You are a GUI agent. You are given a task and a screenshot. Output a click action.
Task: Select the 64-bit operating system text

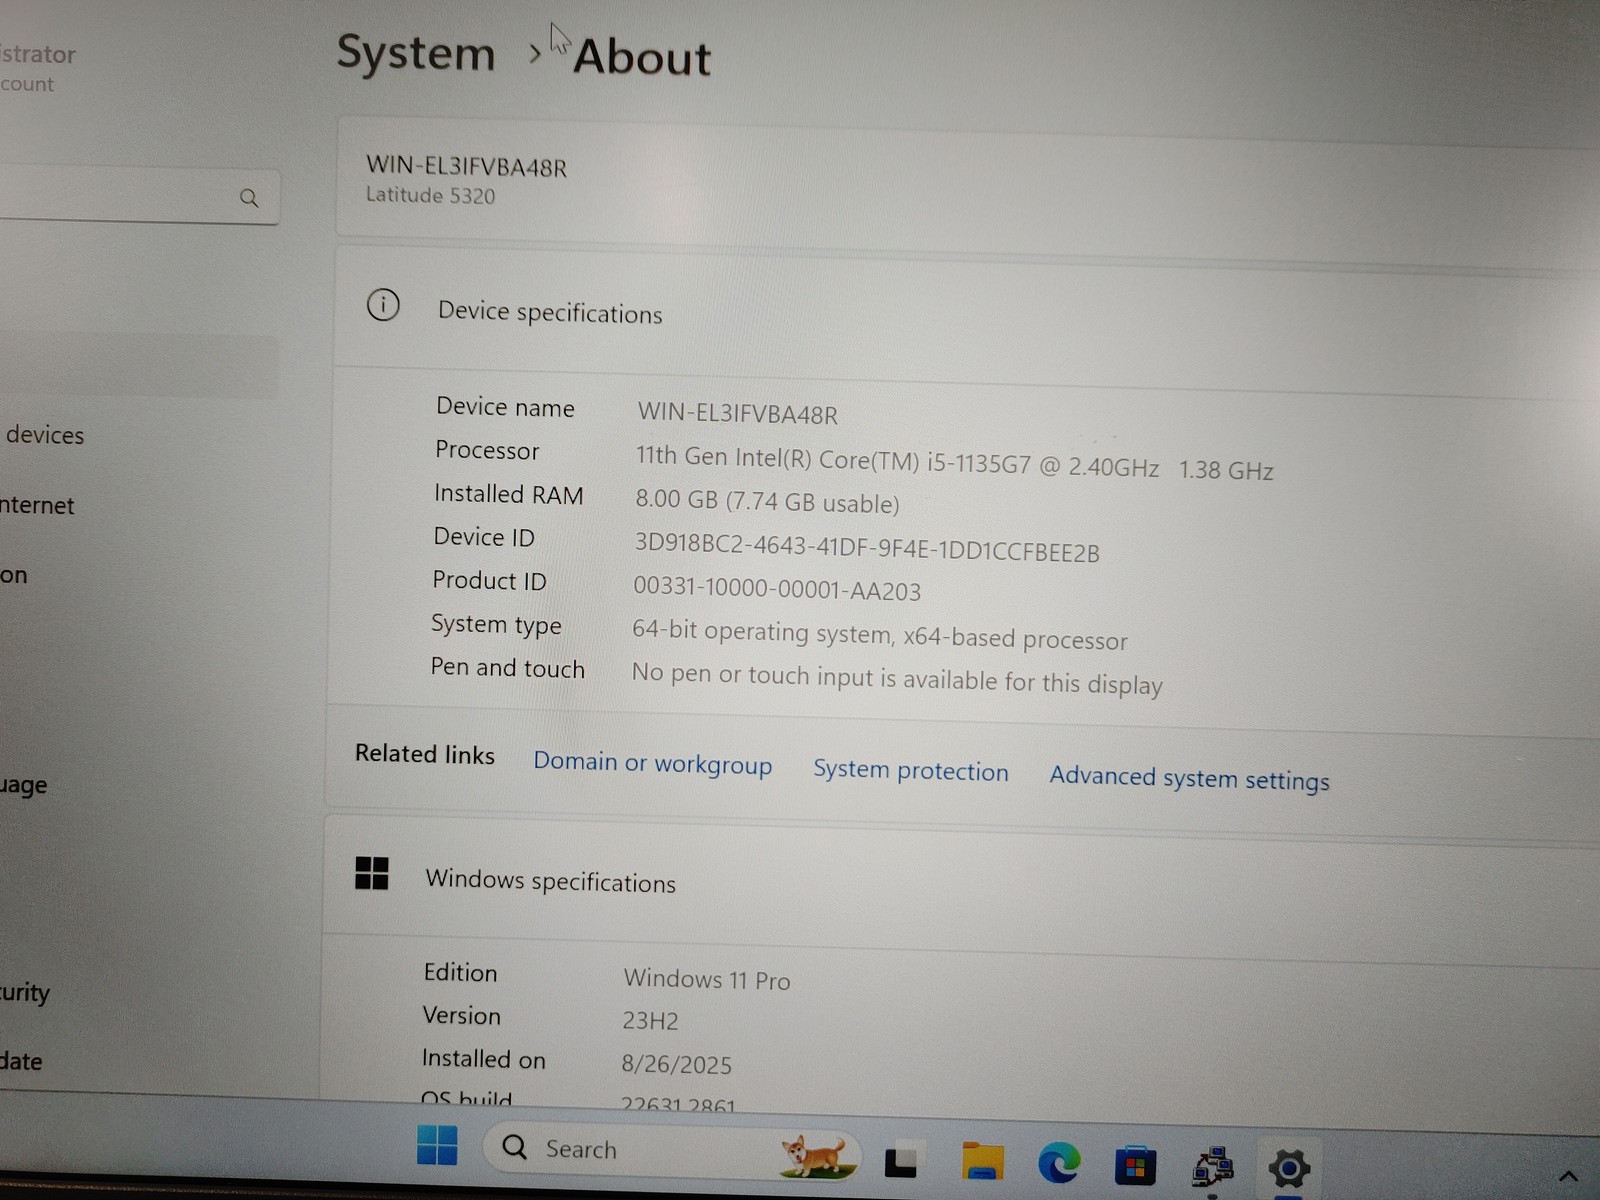coord(880,635)
